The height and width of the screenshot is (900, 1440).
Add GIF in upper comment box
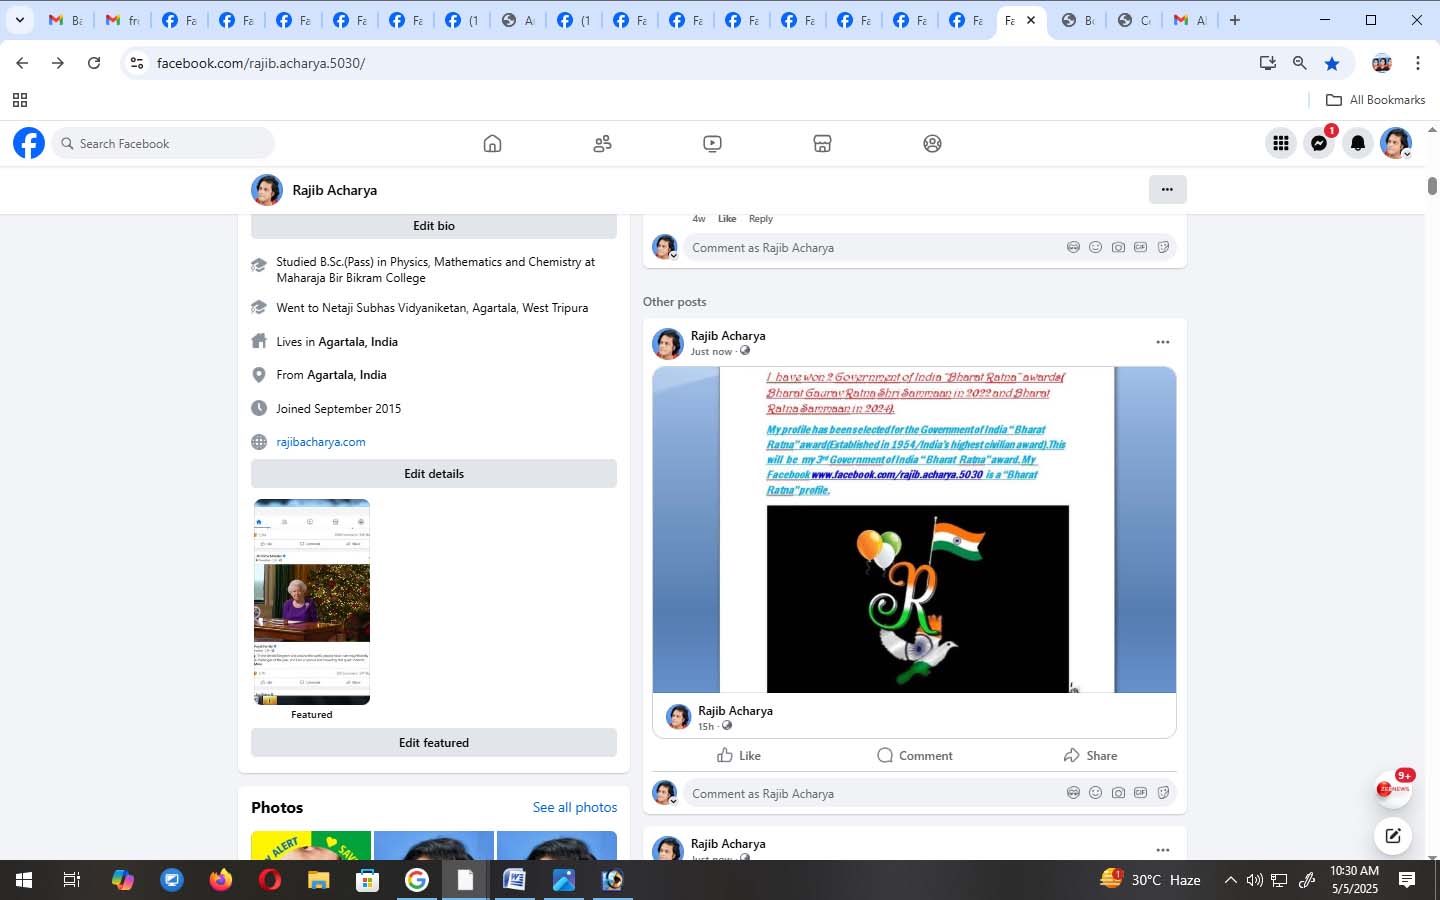1140,247
